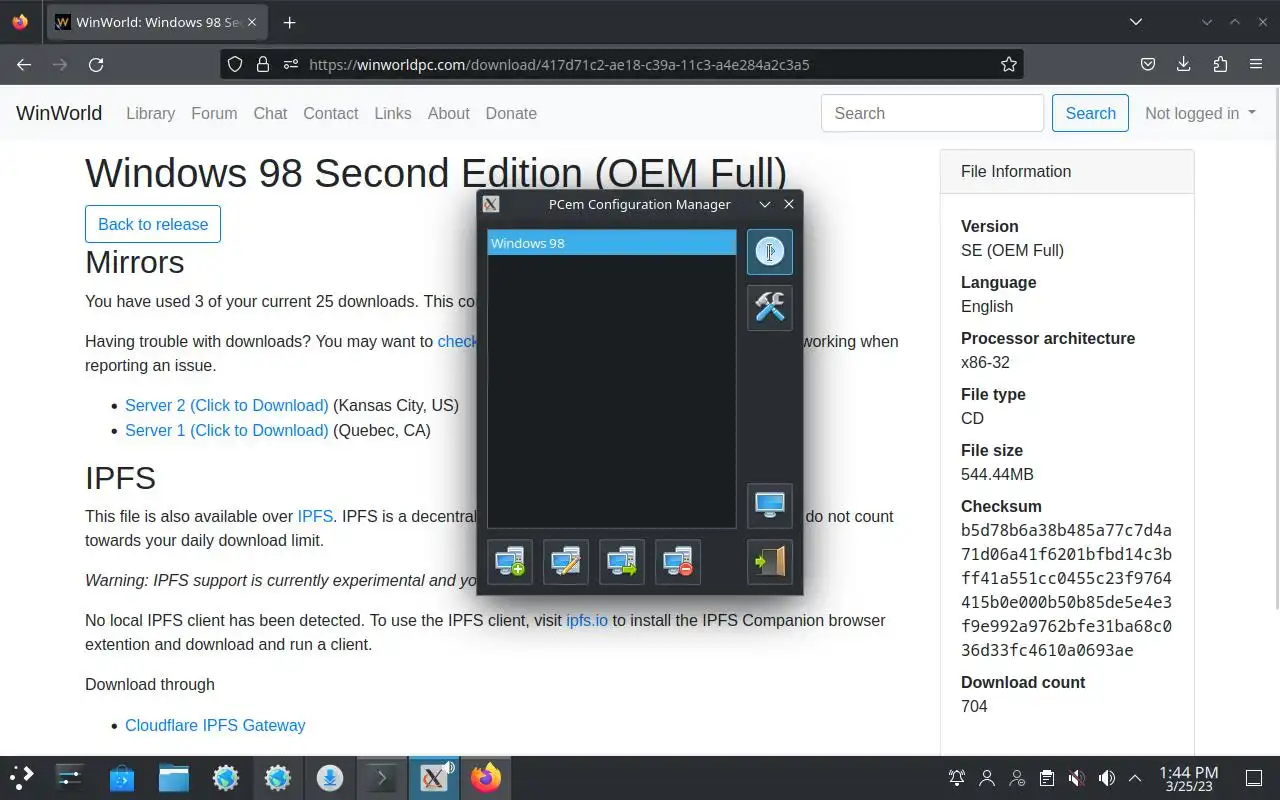Screen dimensions: 1280x800
Task: Click the WinWorld site logo text
Action: point(59,113)
